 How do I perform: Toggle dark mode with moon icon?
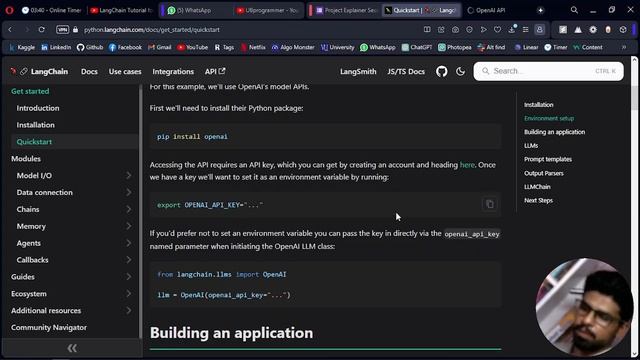click(x=460, y=71)
